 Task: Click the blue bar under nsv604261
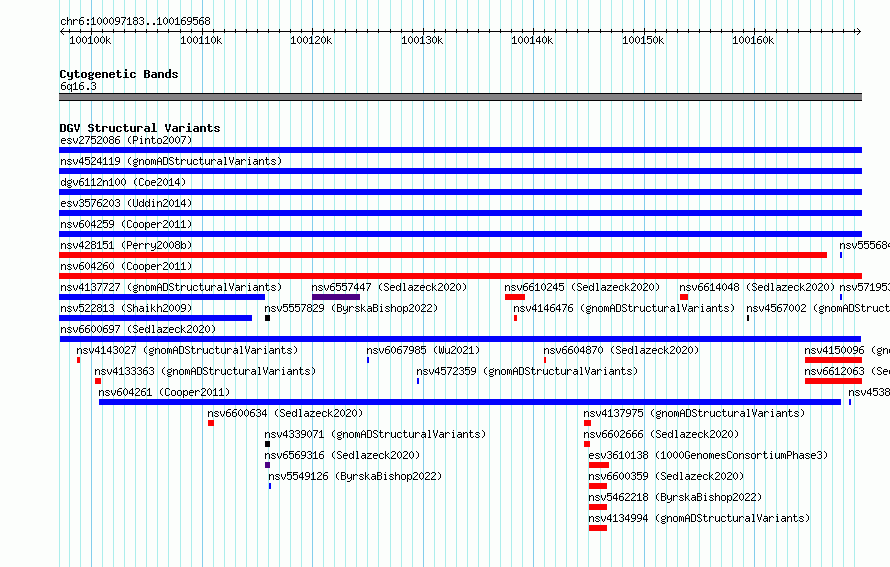pos(470,402)
